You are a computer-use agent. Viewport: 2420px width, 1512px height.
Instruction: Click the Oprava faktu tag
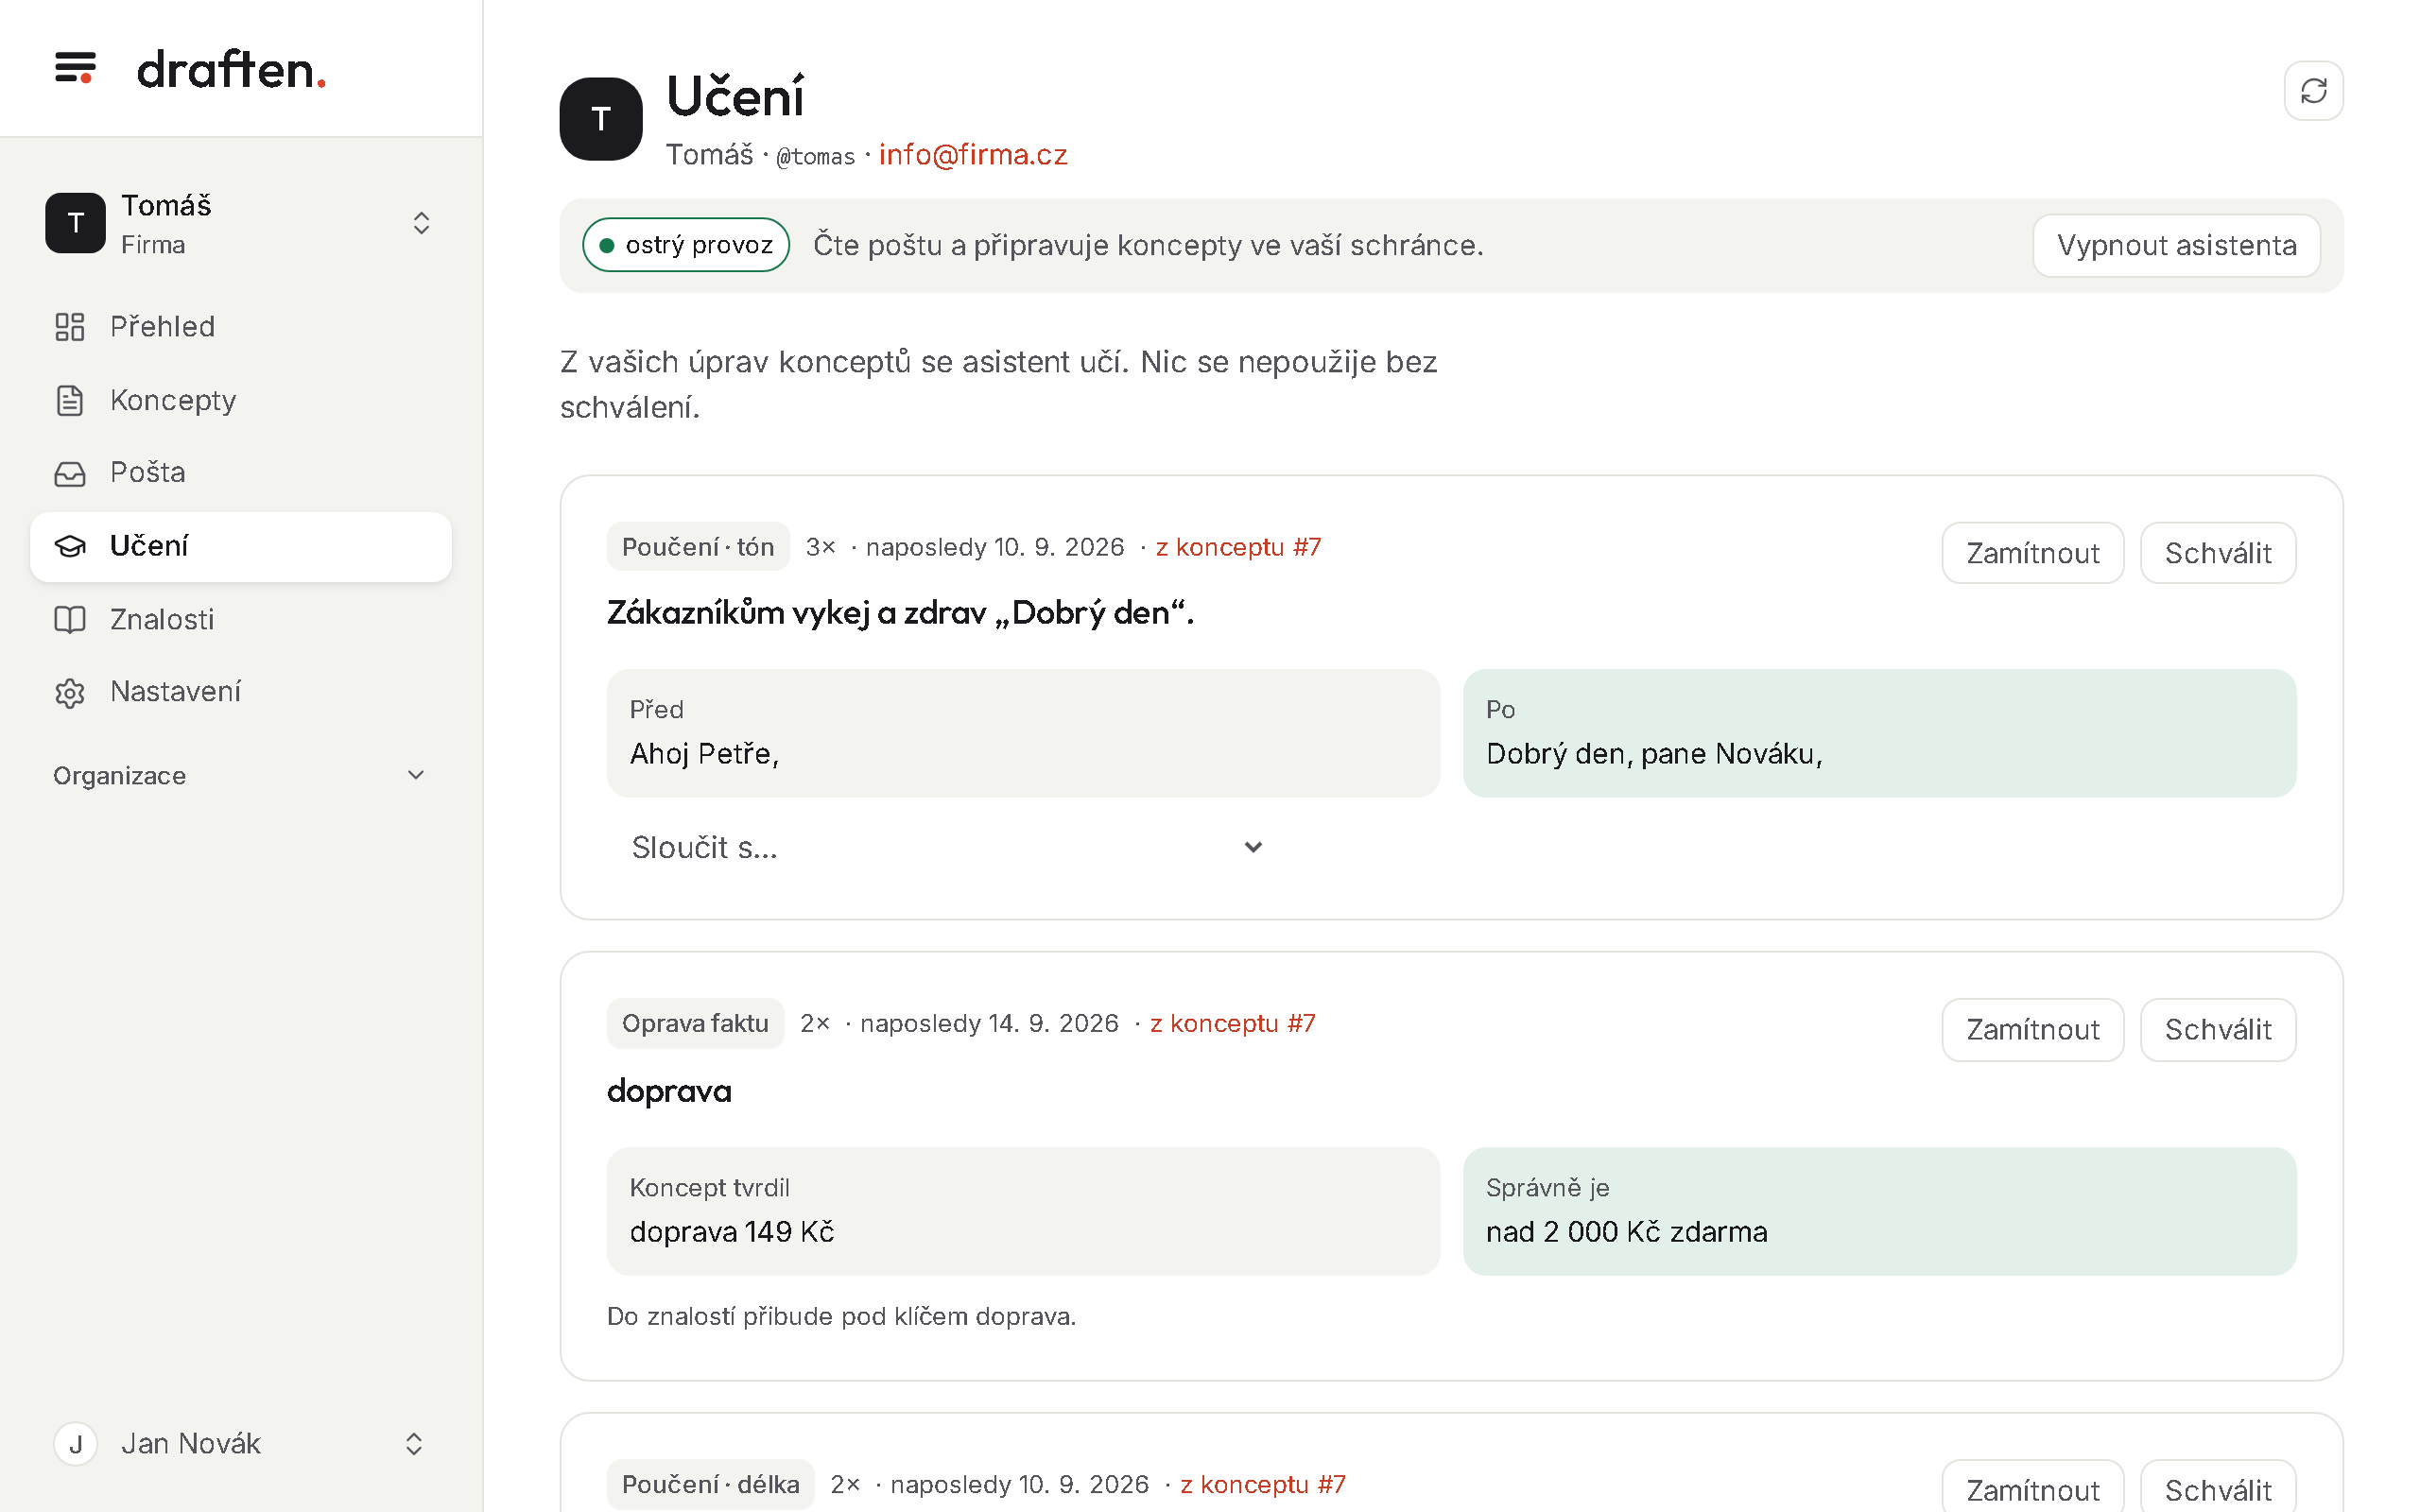(x=695, y=1023)
